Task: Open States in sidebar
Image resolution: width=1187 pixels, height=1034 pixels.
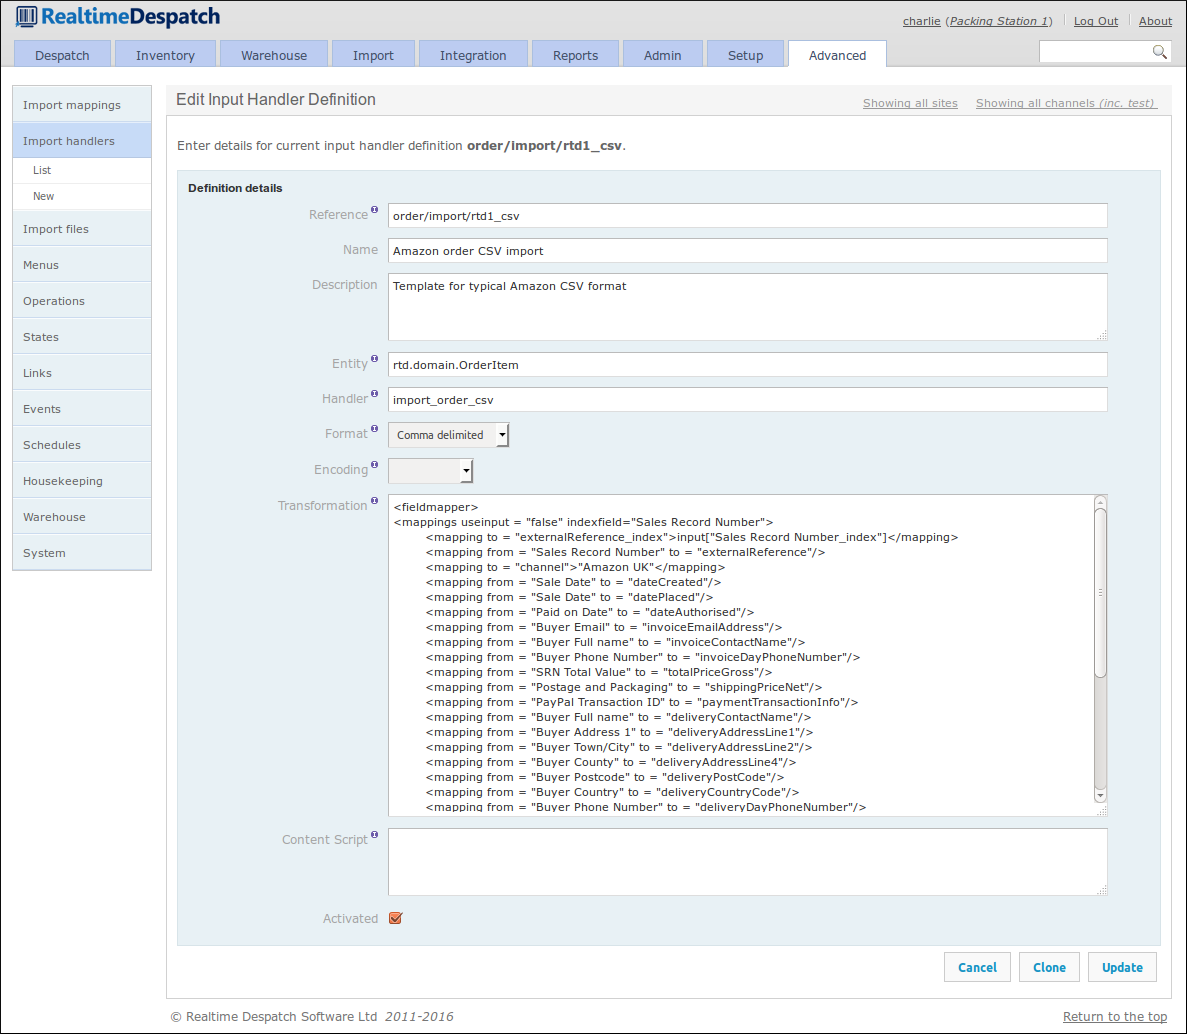Action: pos(82,337)
